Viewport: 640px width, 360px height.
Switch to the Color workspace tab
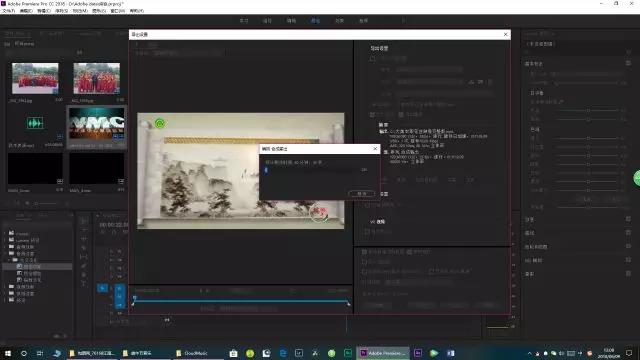[x=315, y=20]
